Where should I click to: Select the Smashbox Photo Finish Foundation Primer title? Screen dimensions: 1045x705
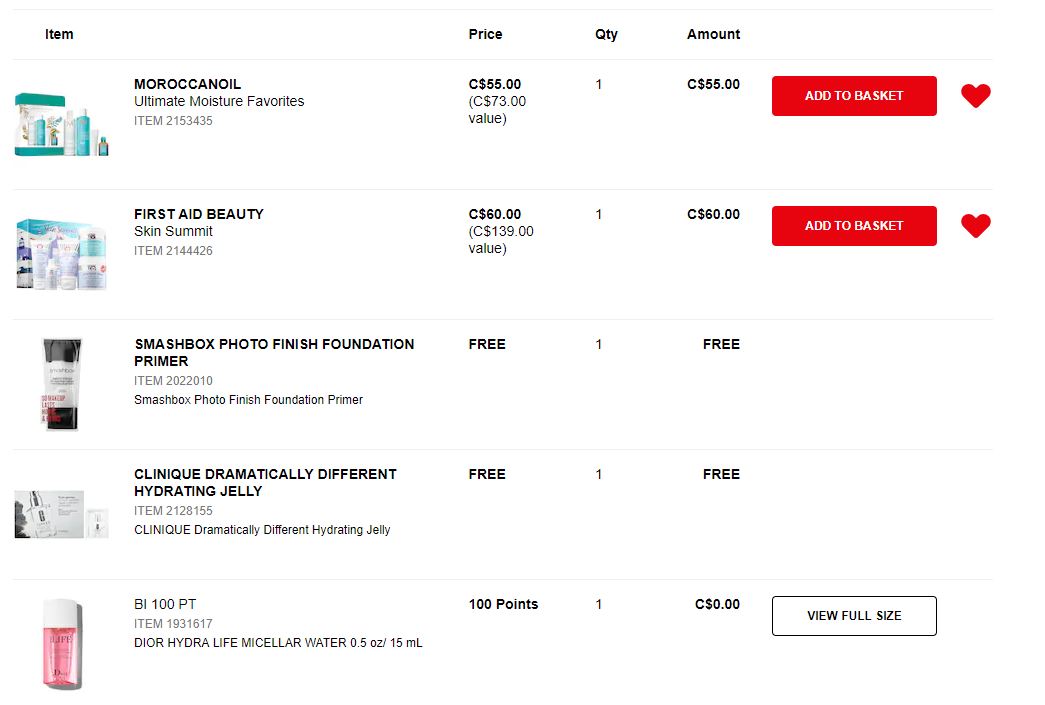[274, 352]
